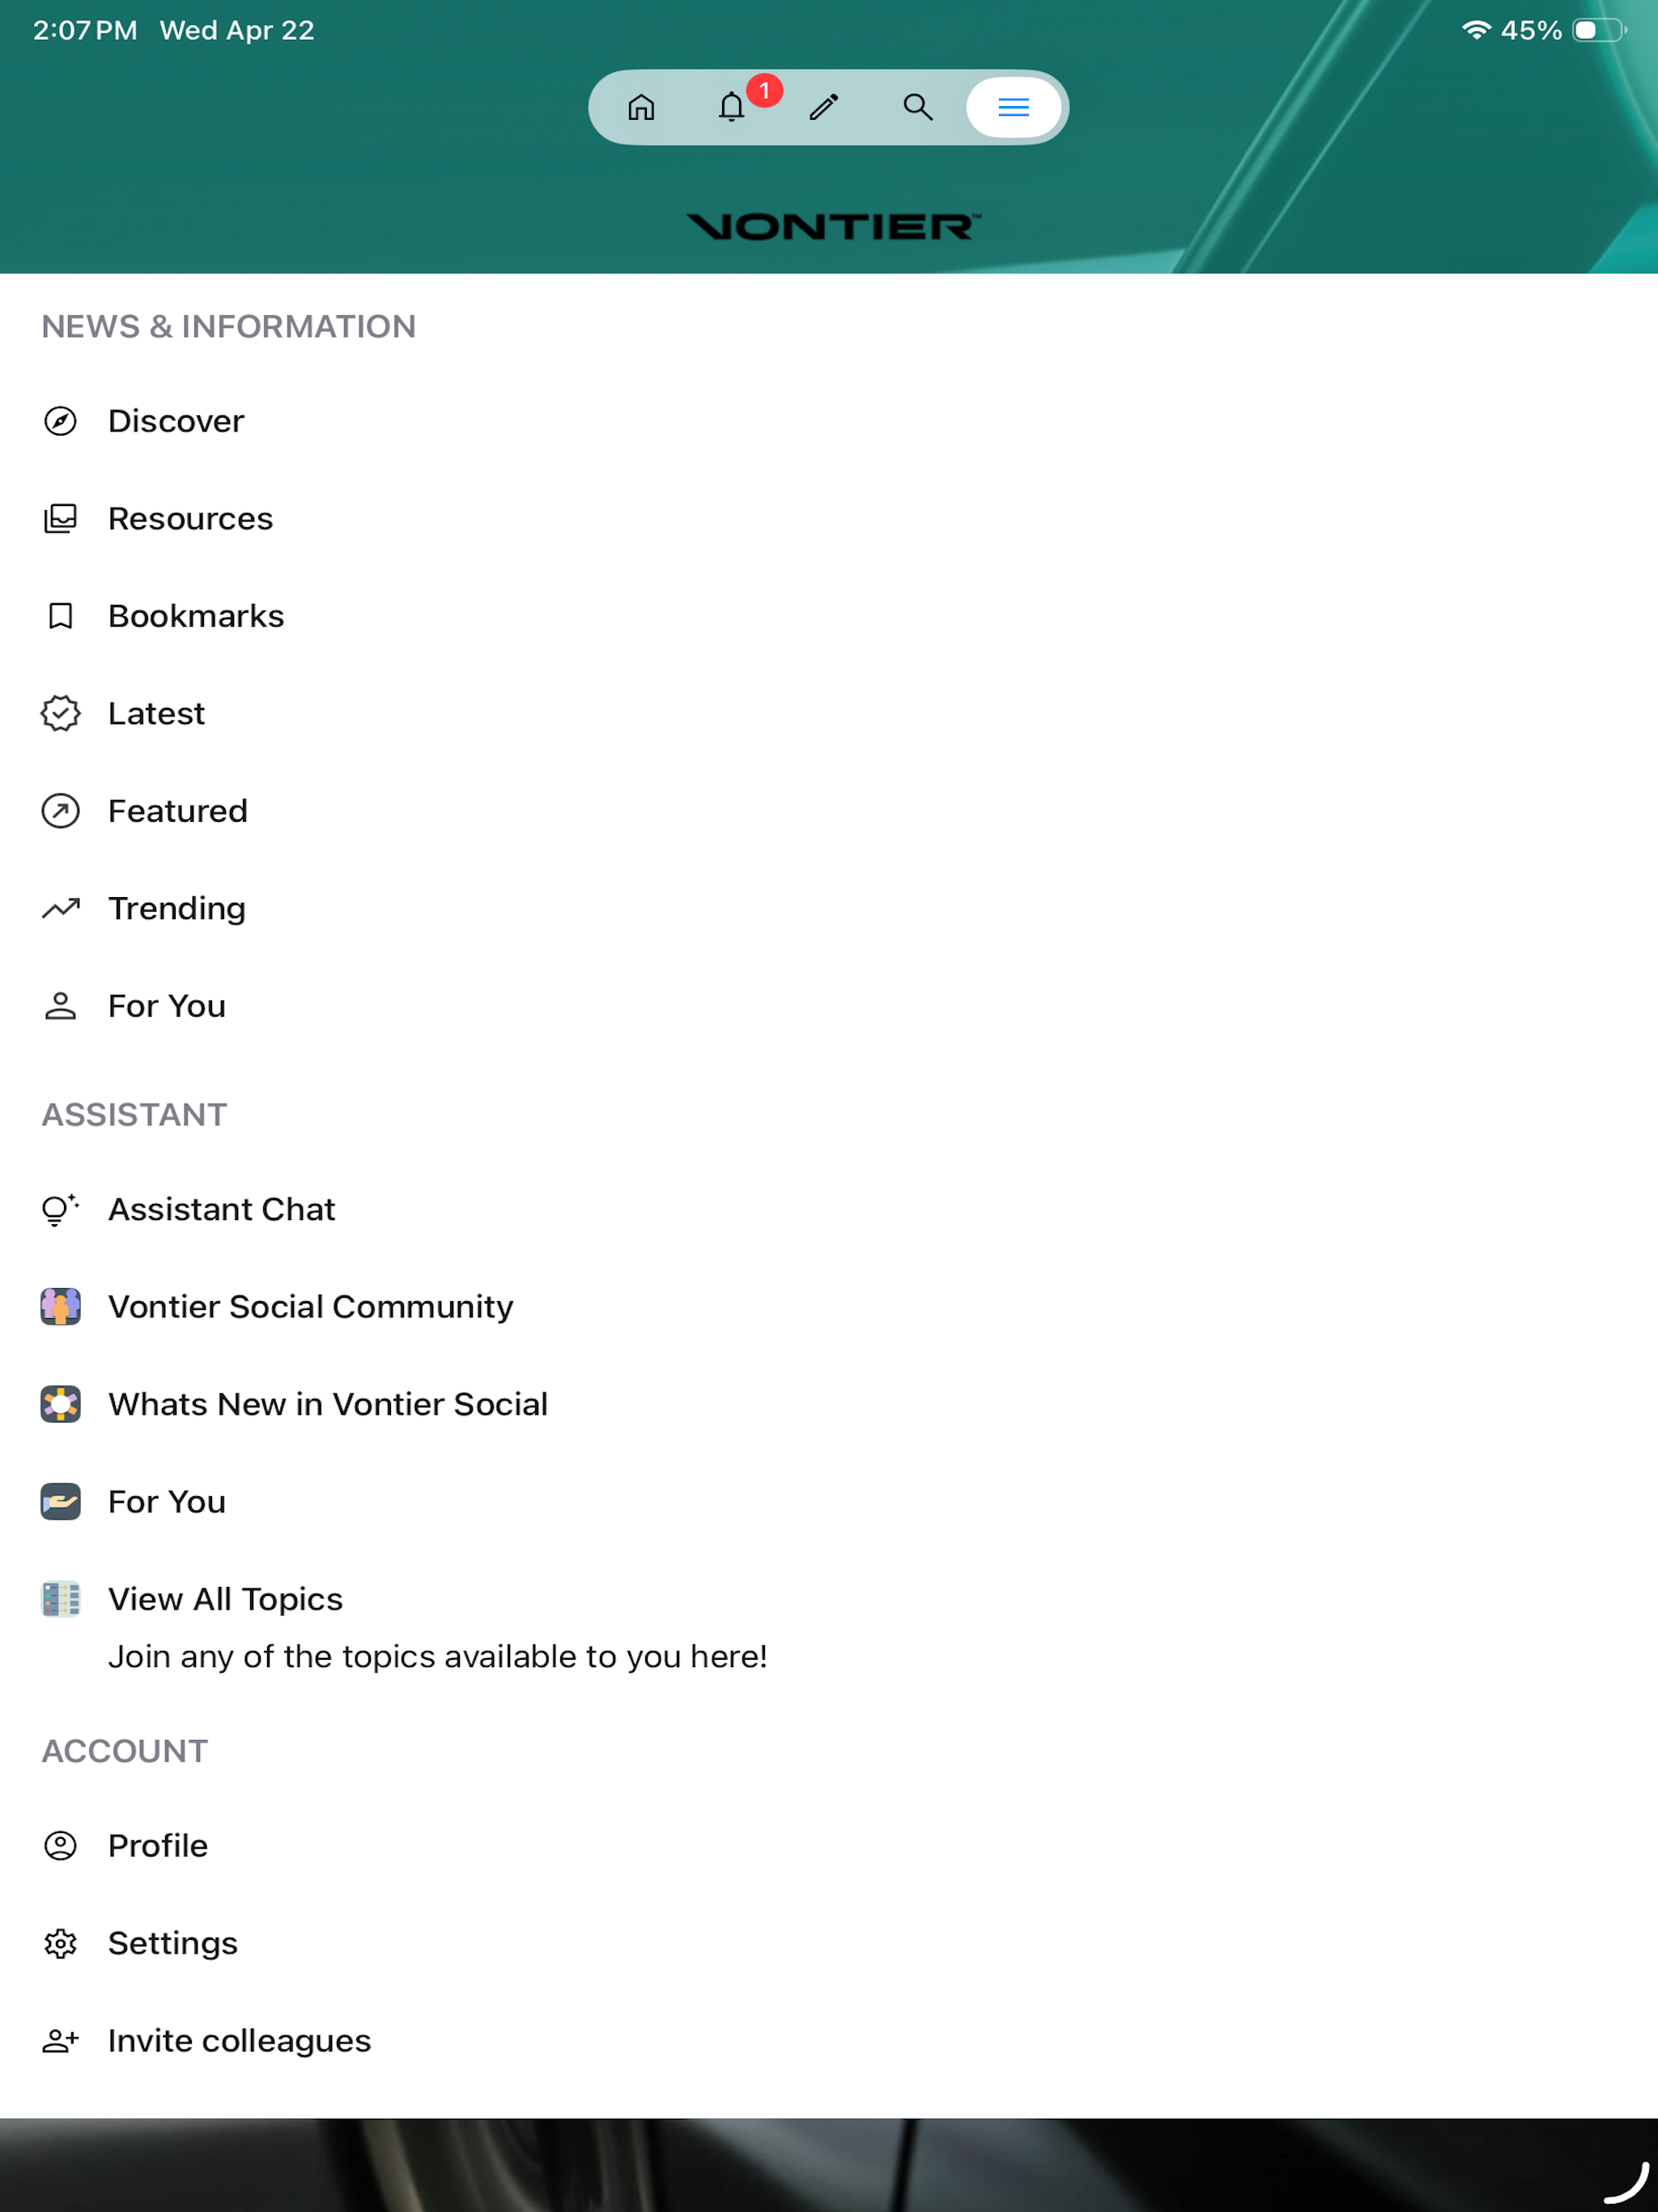
Task: Open Settings with gear icon
Action: click(829, 1943)
